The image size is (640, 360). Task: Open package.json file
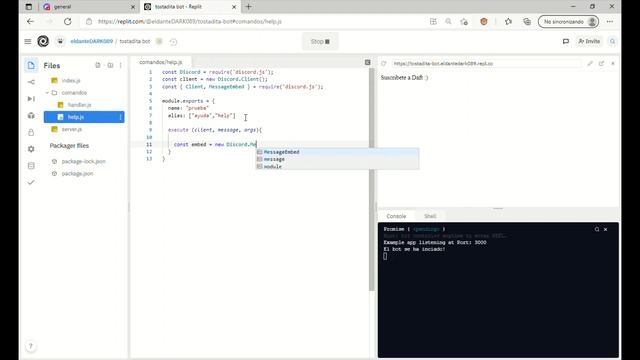[x=77, y=173]
